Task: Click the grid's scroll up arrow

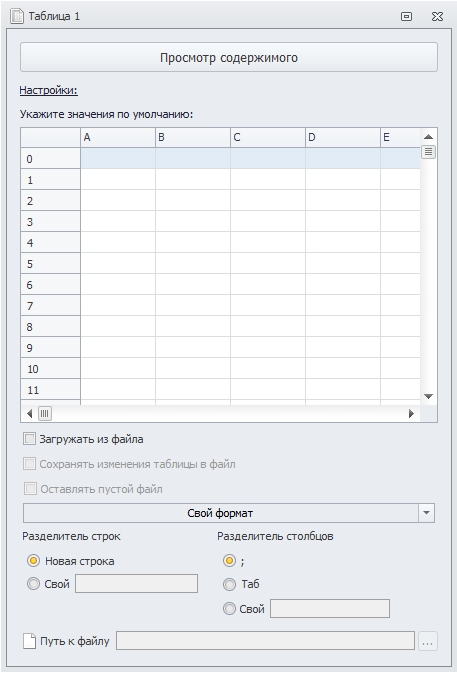Action: (x=428, y=137)
